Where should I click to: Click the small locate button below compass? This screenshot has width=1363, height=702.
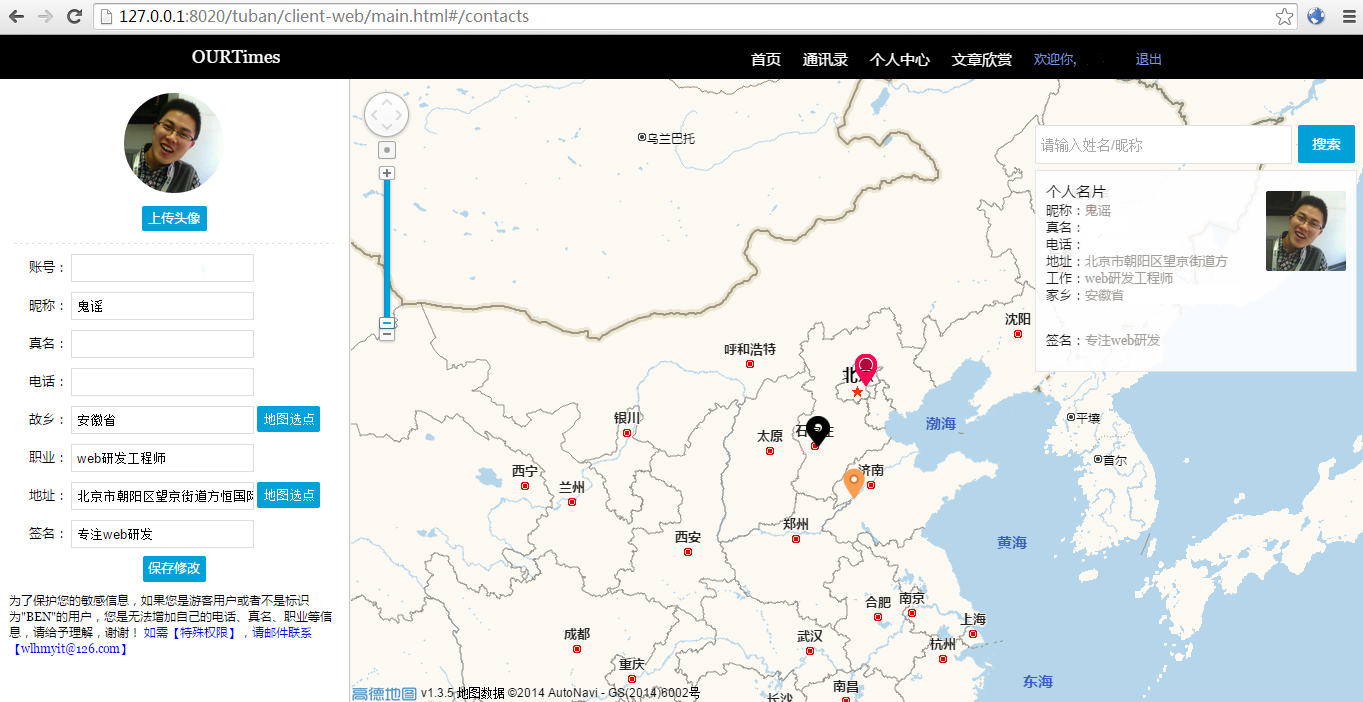click(x=387, y=150)
